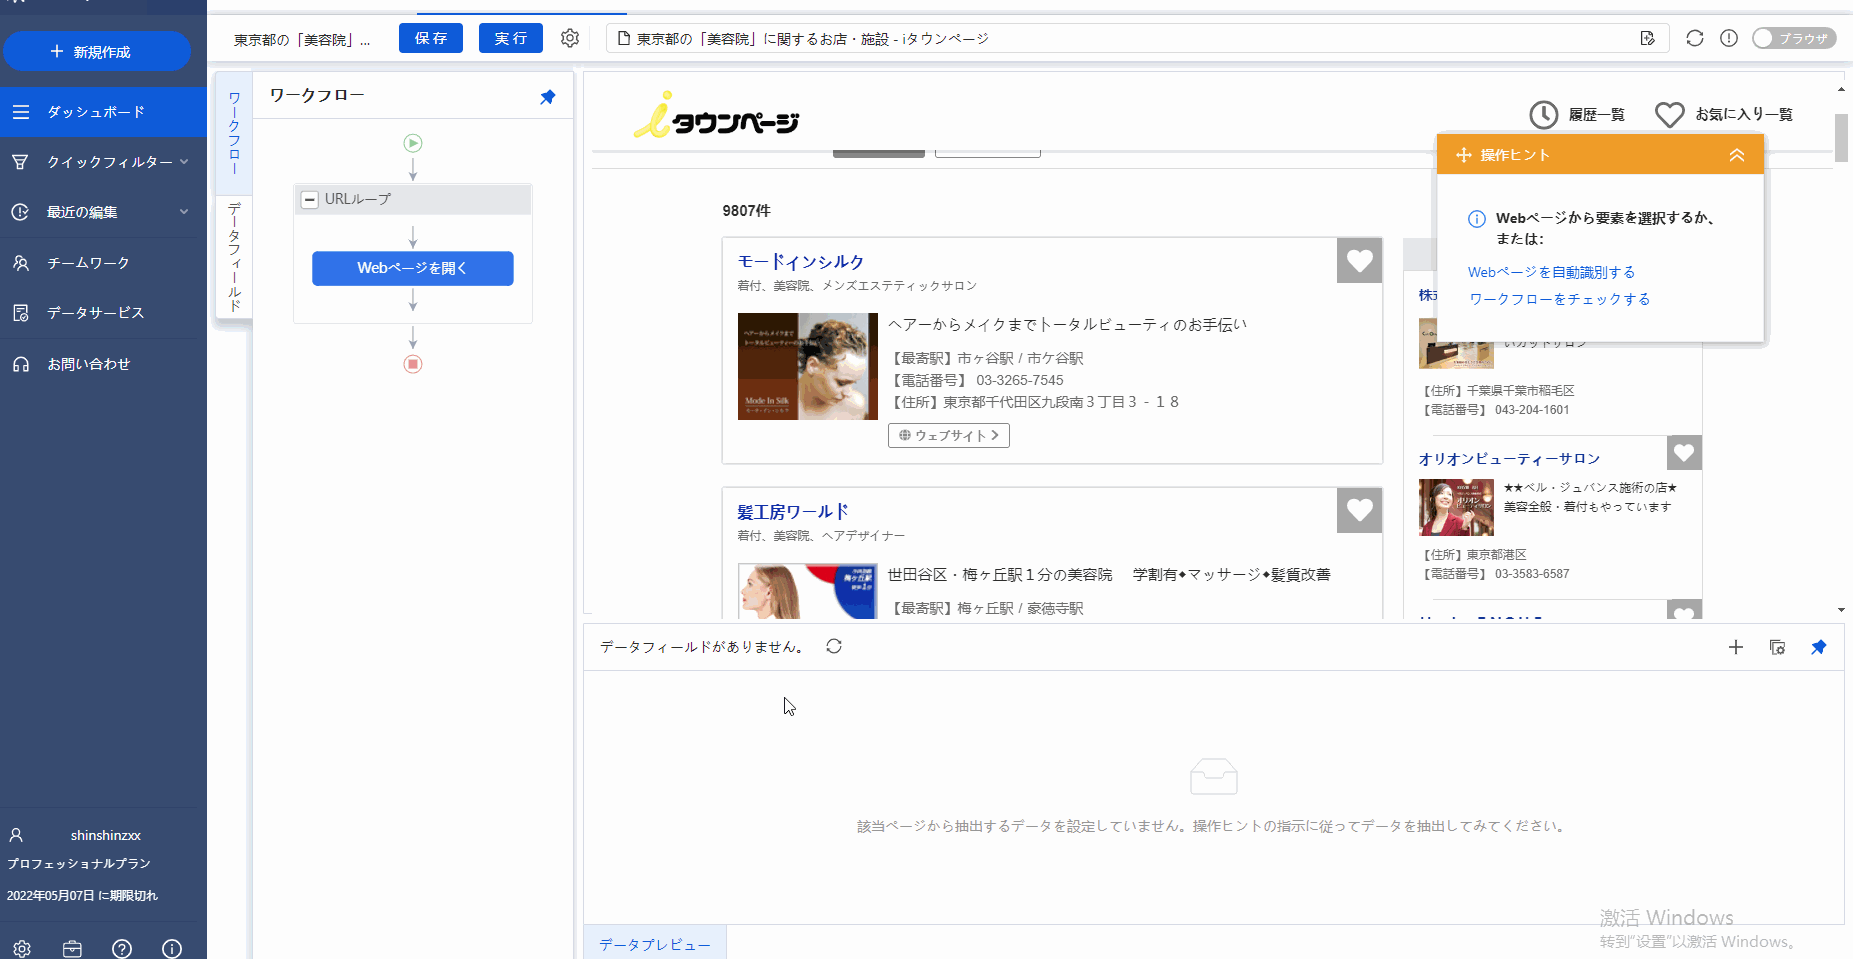Click ワークフローをチェックする link

(x=1560, y=299)
